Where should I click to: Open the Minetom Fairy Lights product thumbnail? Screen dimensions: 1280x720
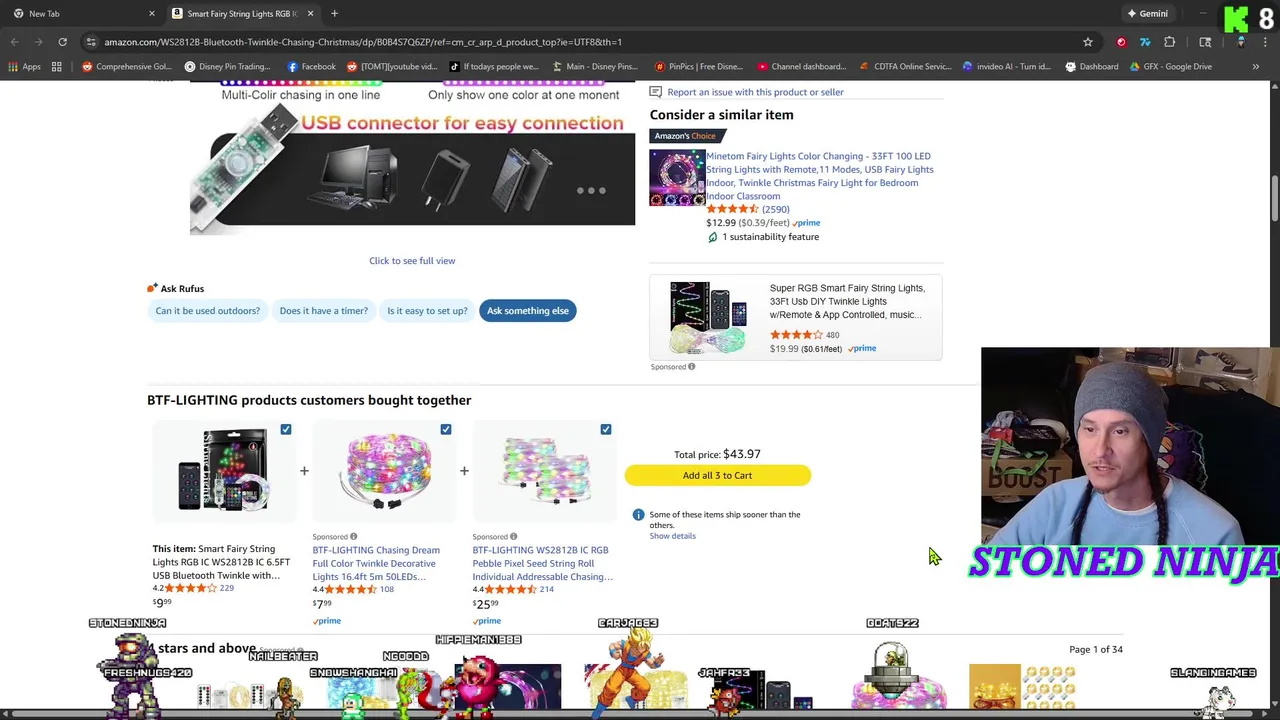pyautogui.click(x=677, y=178)
